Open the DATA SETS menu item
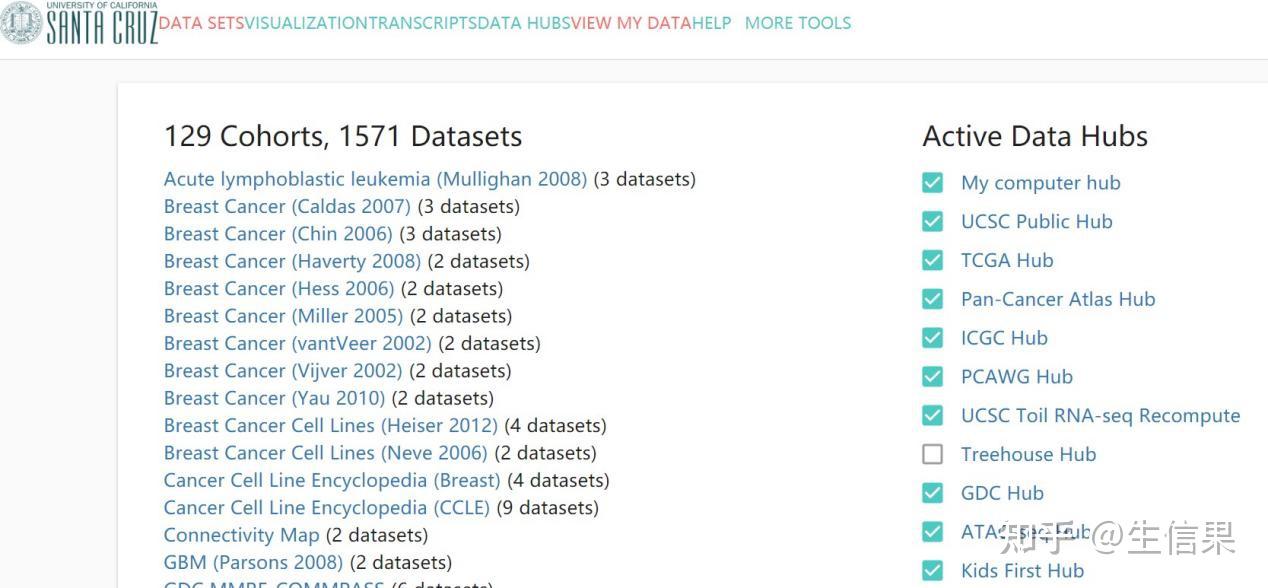The height and width of the screenshot is (588, 1268). point(201,23)
